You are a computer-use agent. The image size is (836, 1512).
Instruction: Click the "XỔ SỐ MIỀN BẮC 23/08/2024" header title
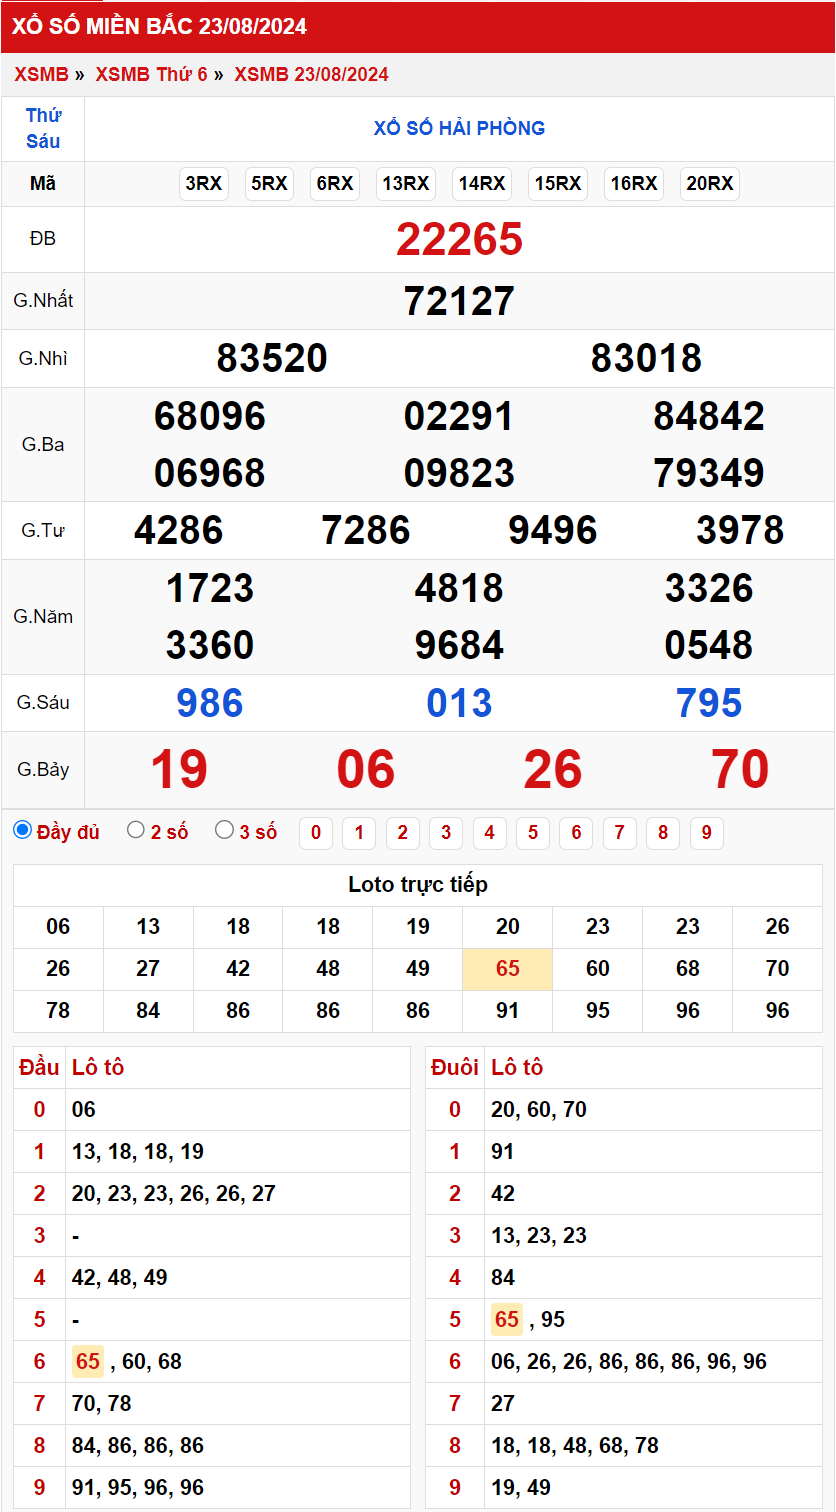[x=159, y=27]
